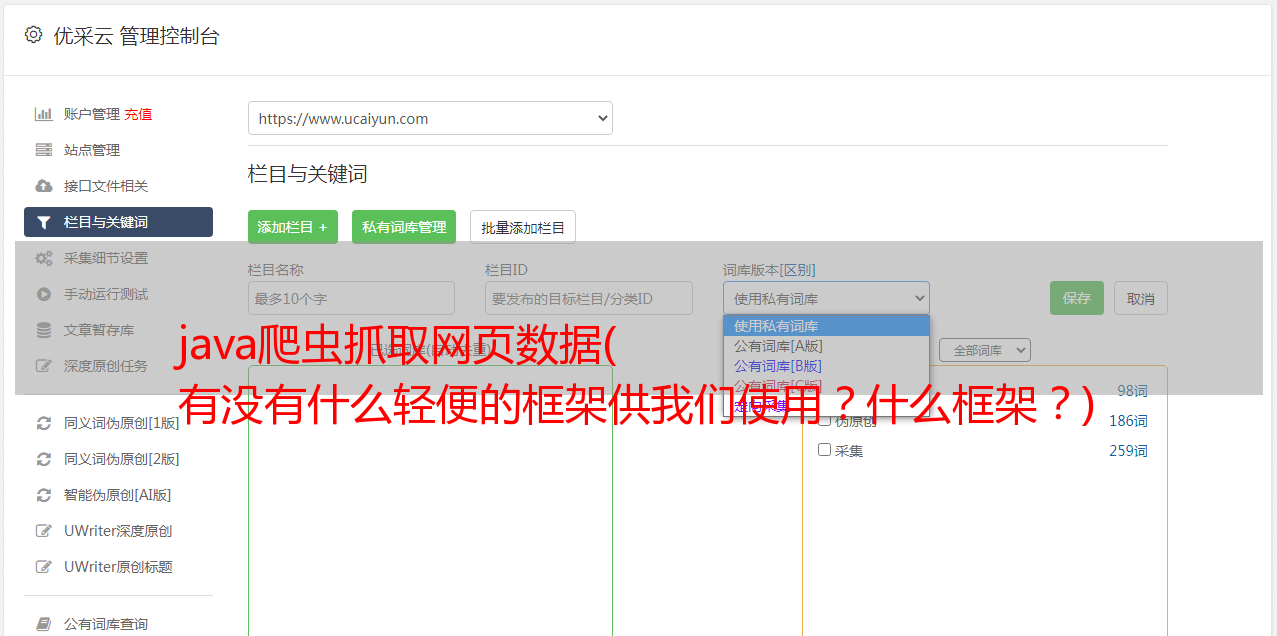Click the 186词 count in 伪原创 row

click(x=1128, y=421)
